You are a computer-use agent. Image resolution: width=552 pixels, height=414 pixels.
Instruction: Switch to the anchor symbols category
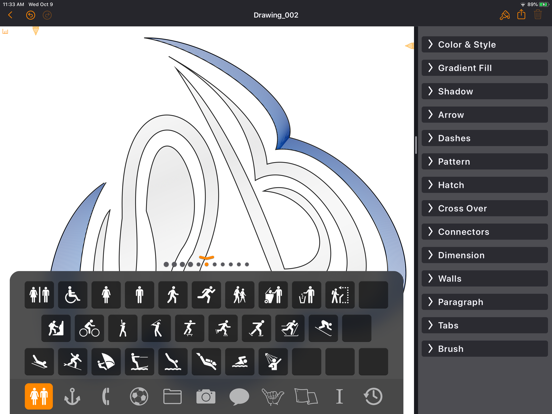(x=72, y=396)
